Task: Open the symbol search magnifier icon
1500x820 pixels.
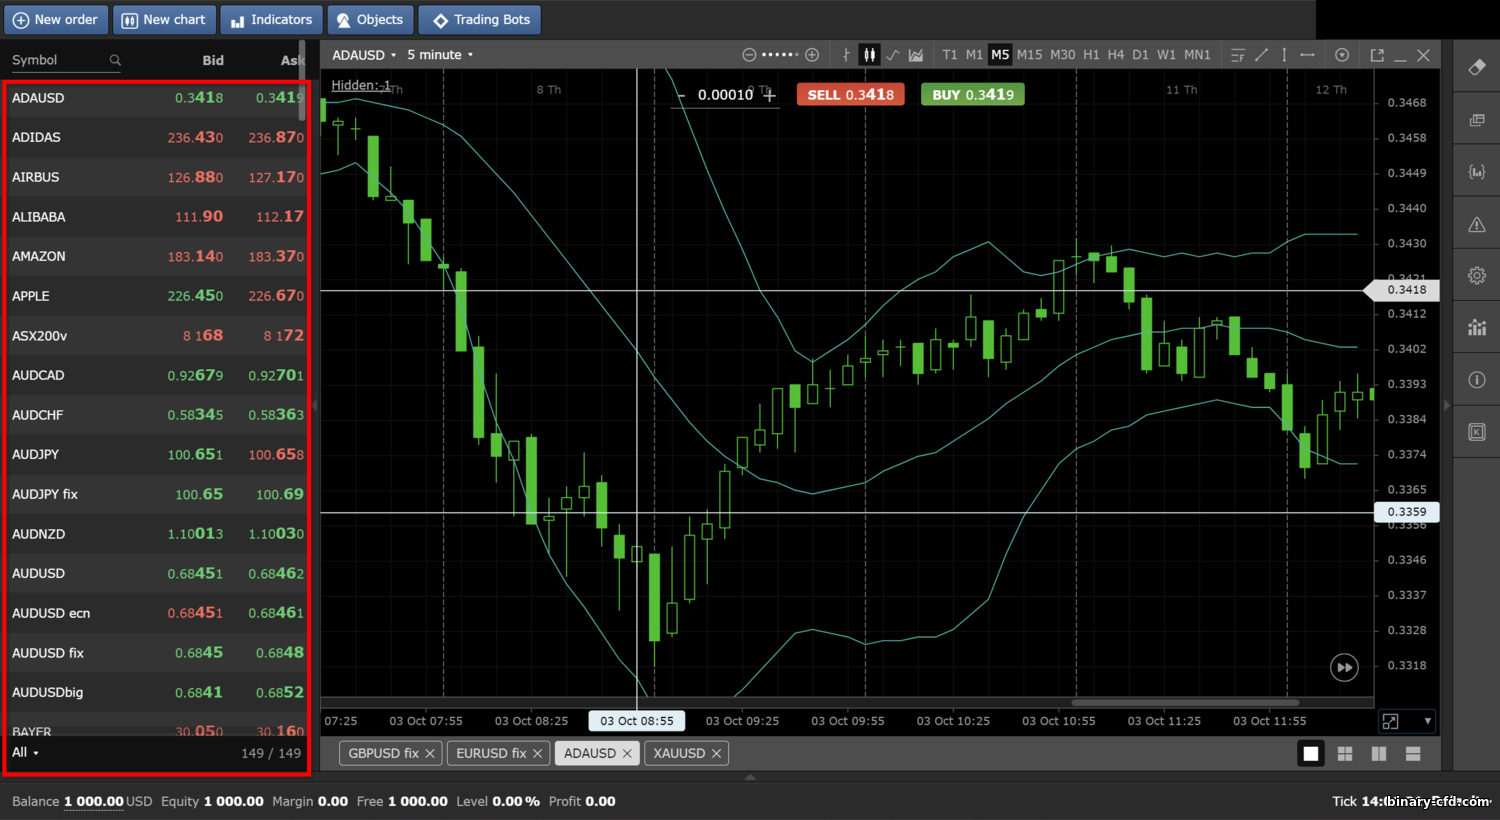Action: pyautogui.click(x=115, y=60)
